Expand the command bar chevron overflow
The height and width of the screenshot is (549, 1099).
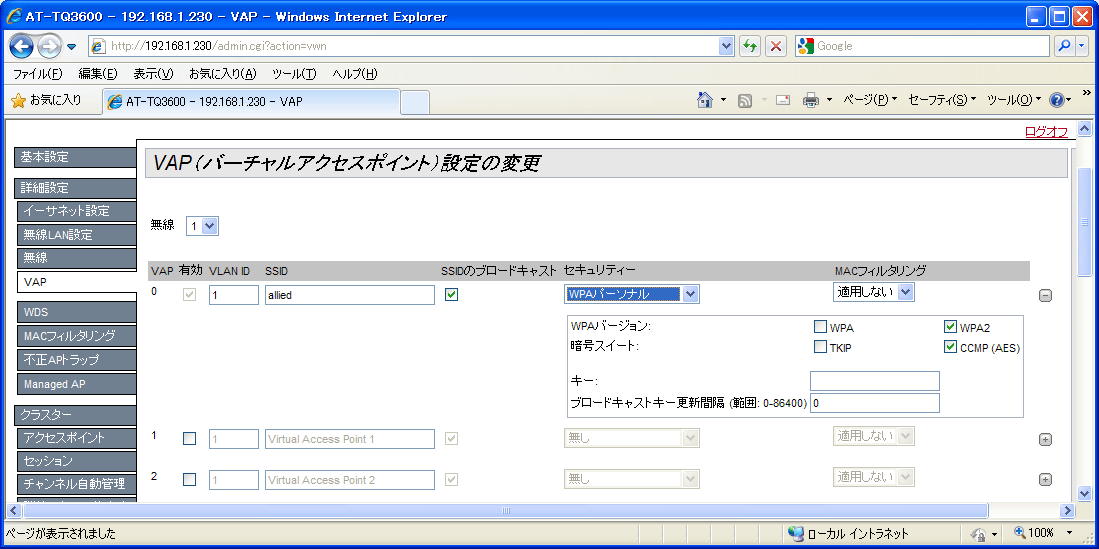1086,93
